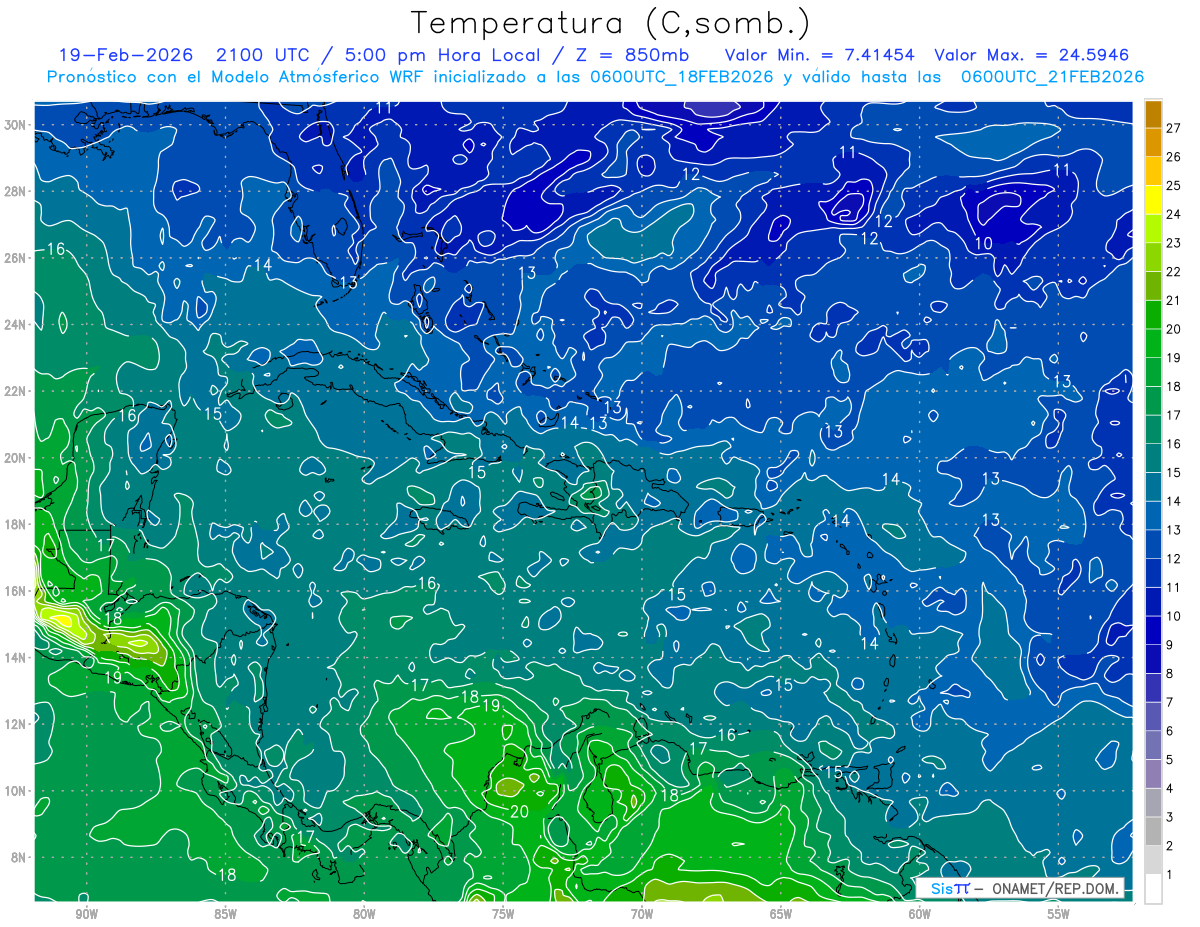The image size is (1200, 927).
Task: Click color bar scale label "6"
Action: click(1170, 731)
